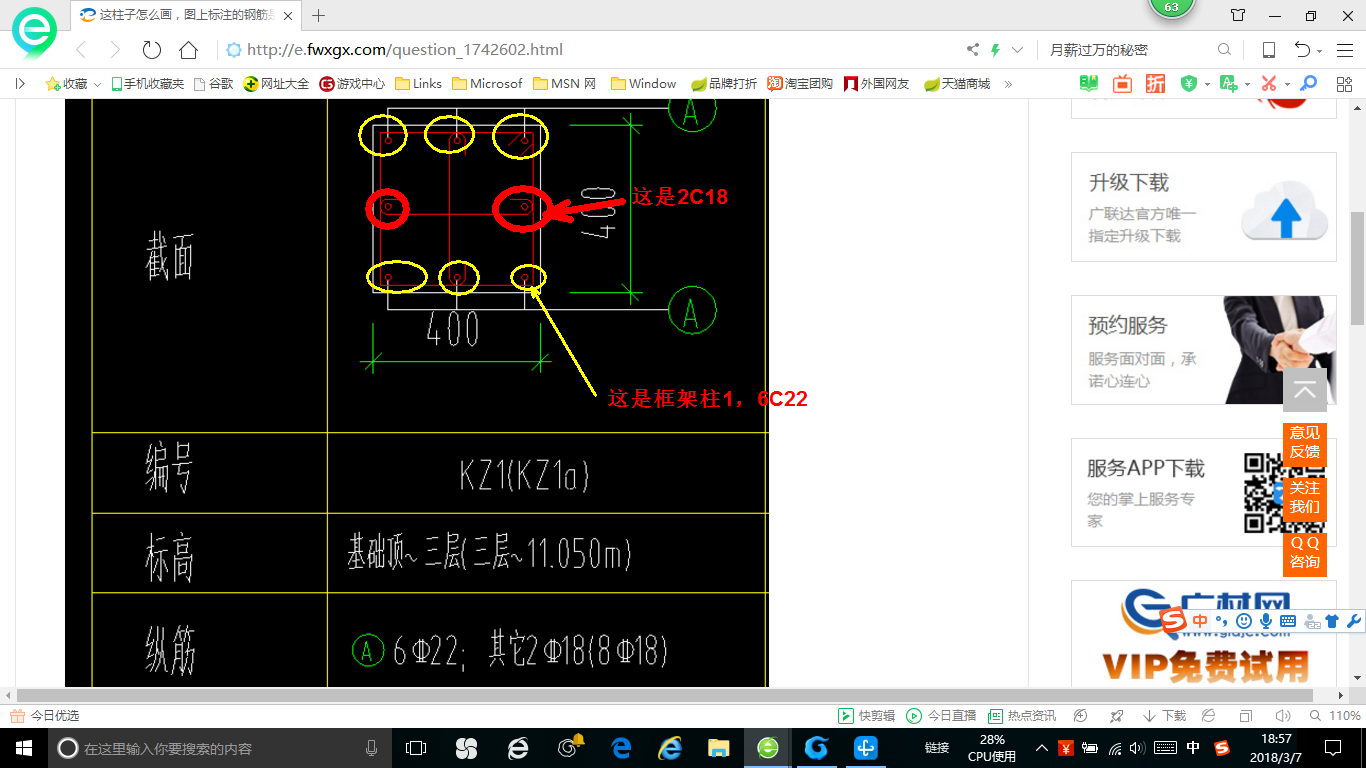The height and width of the screenshot is (768, 1366).
Task: Click the share icon in the address bar
Action: click(x=973, y=50)
